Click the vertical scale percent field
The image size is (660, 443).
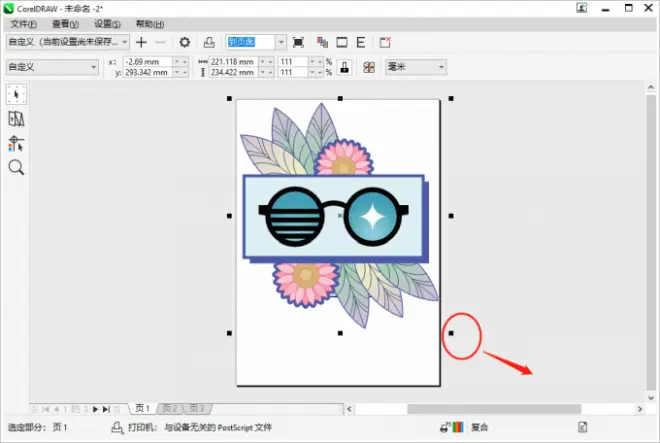[x=293, y=72]
